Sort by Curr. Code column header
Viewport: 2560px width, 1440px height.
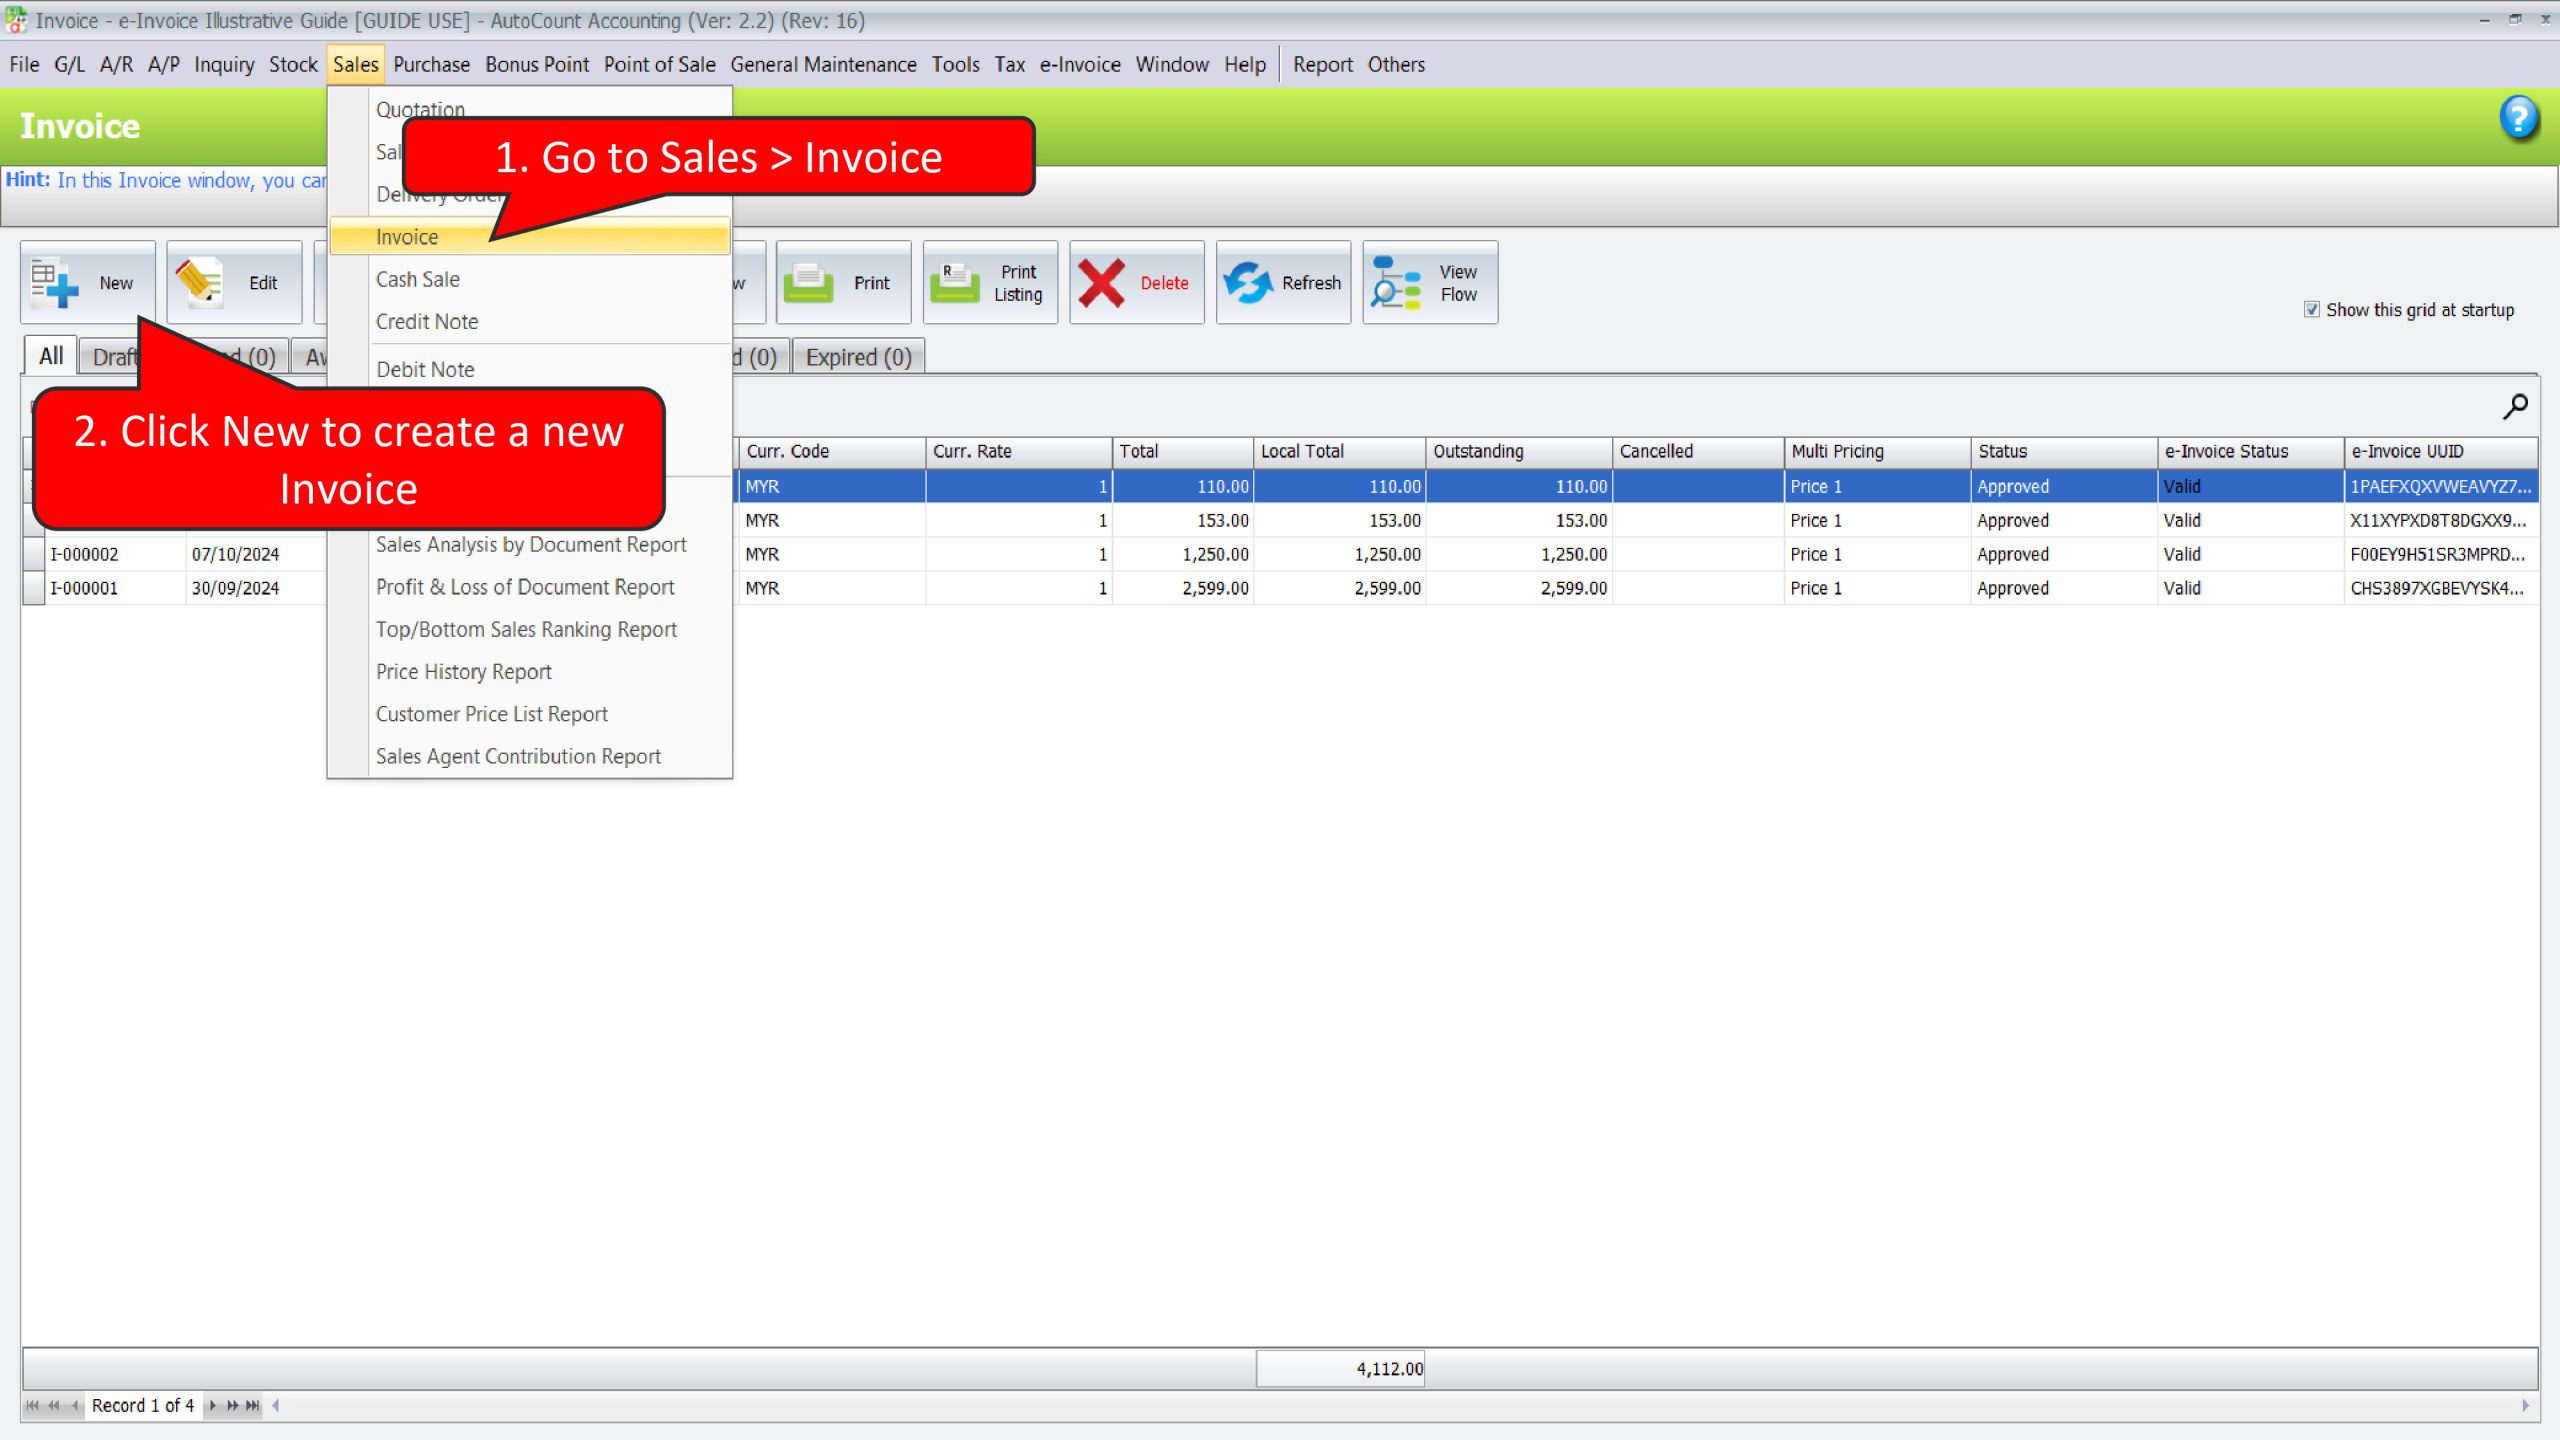[x=832, y=451]
